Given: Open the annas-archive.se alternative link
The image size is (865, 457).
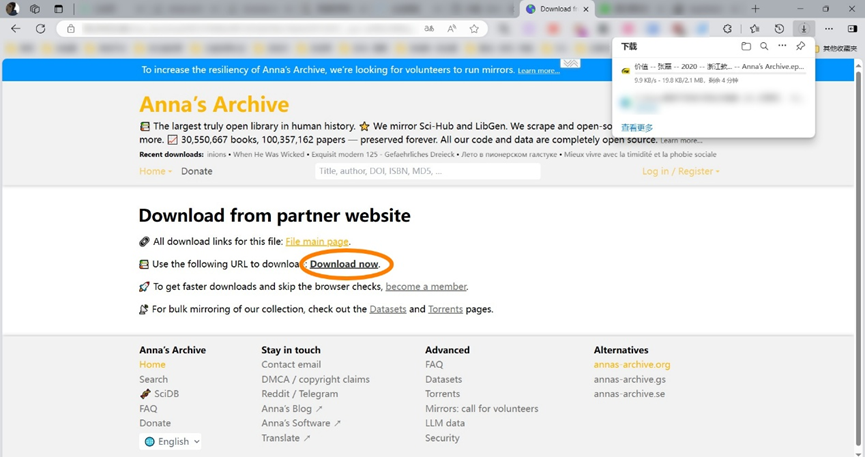Looking at the screenshot, I should [x=629, y=394].
